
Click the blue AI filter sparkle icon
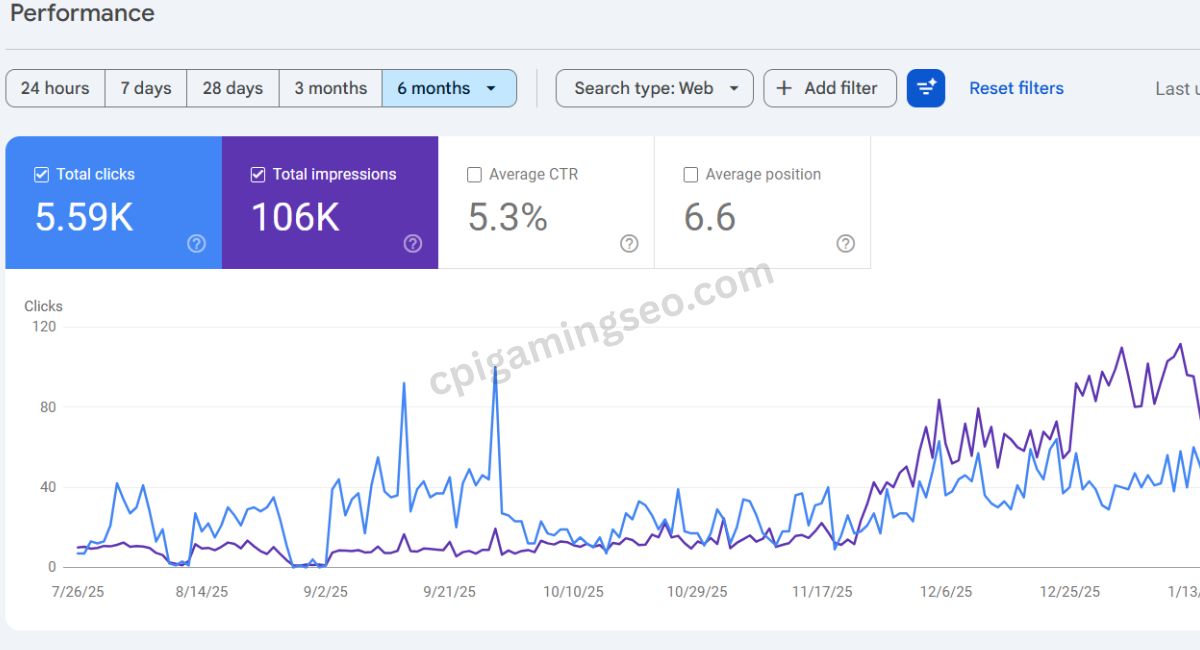925,88
